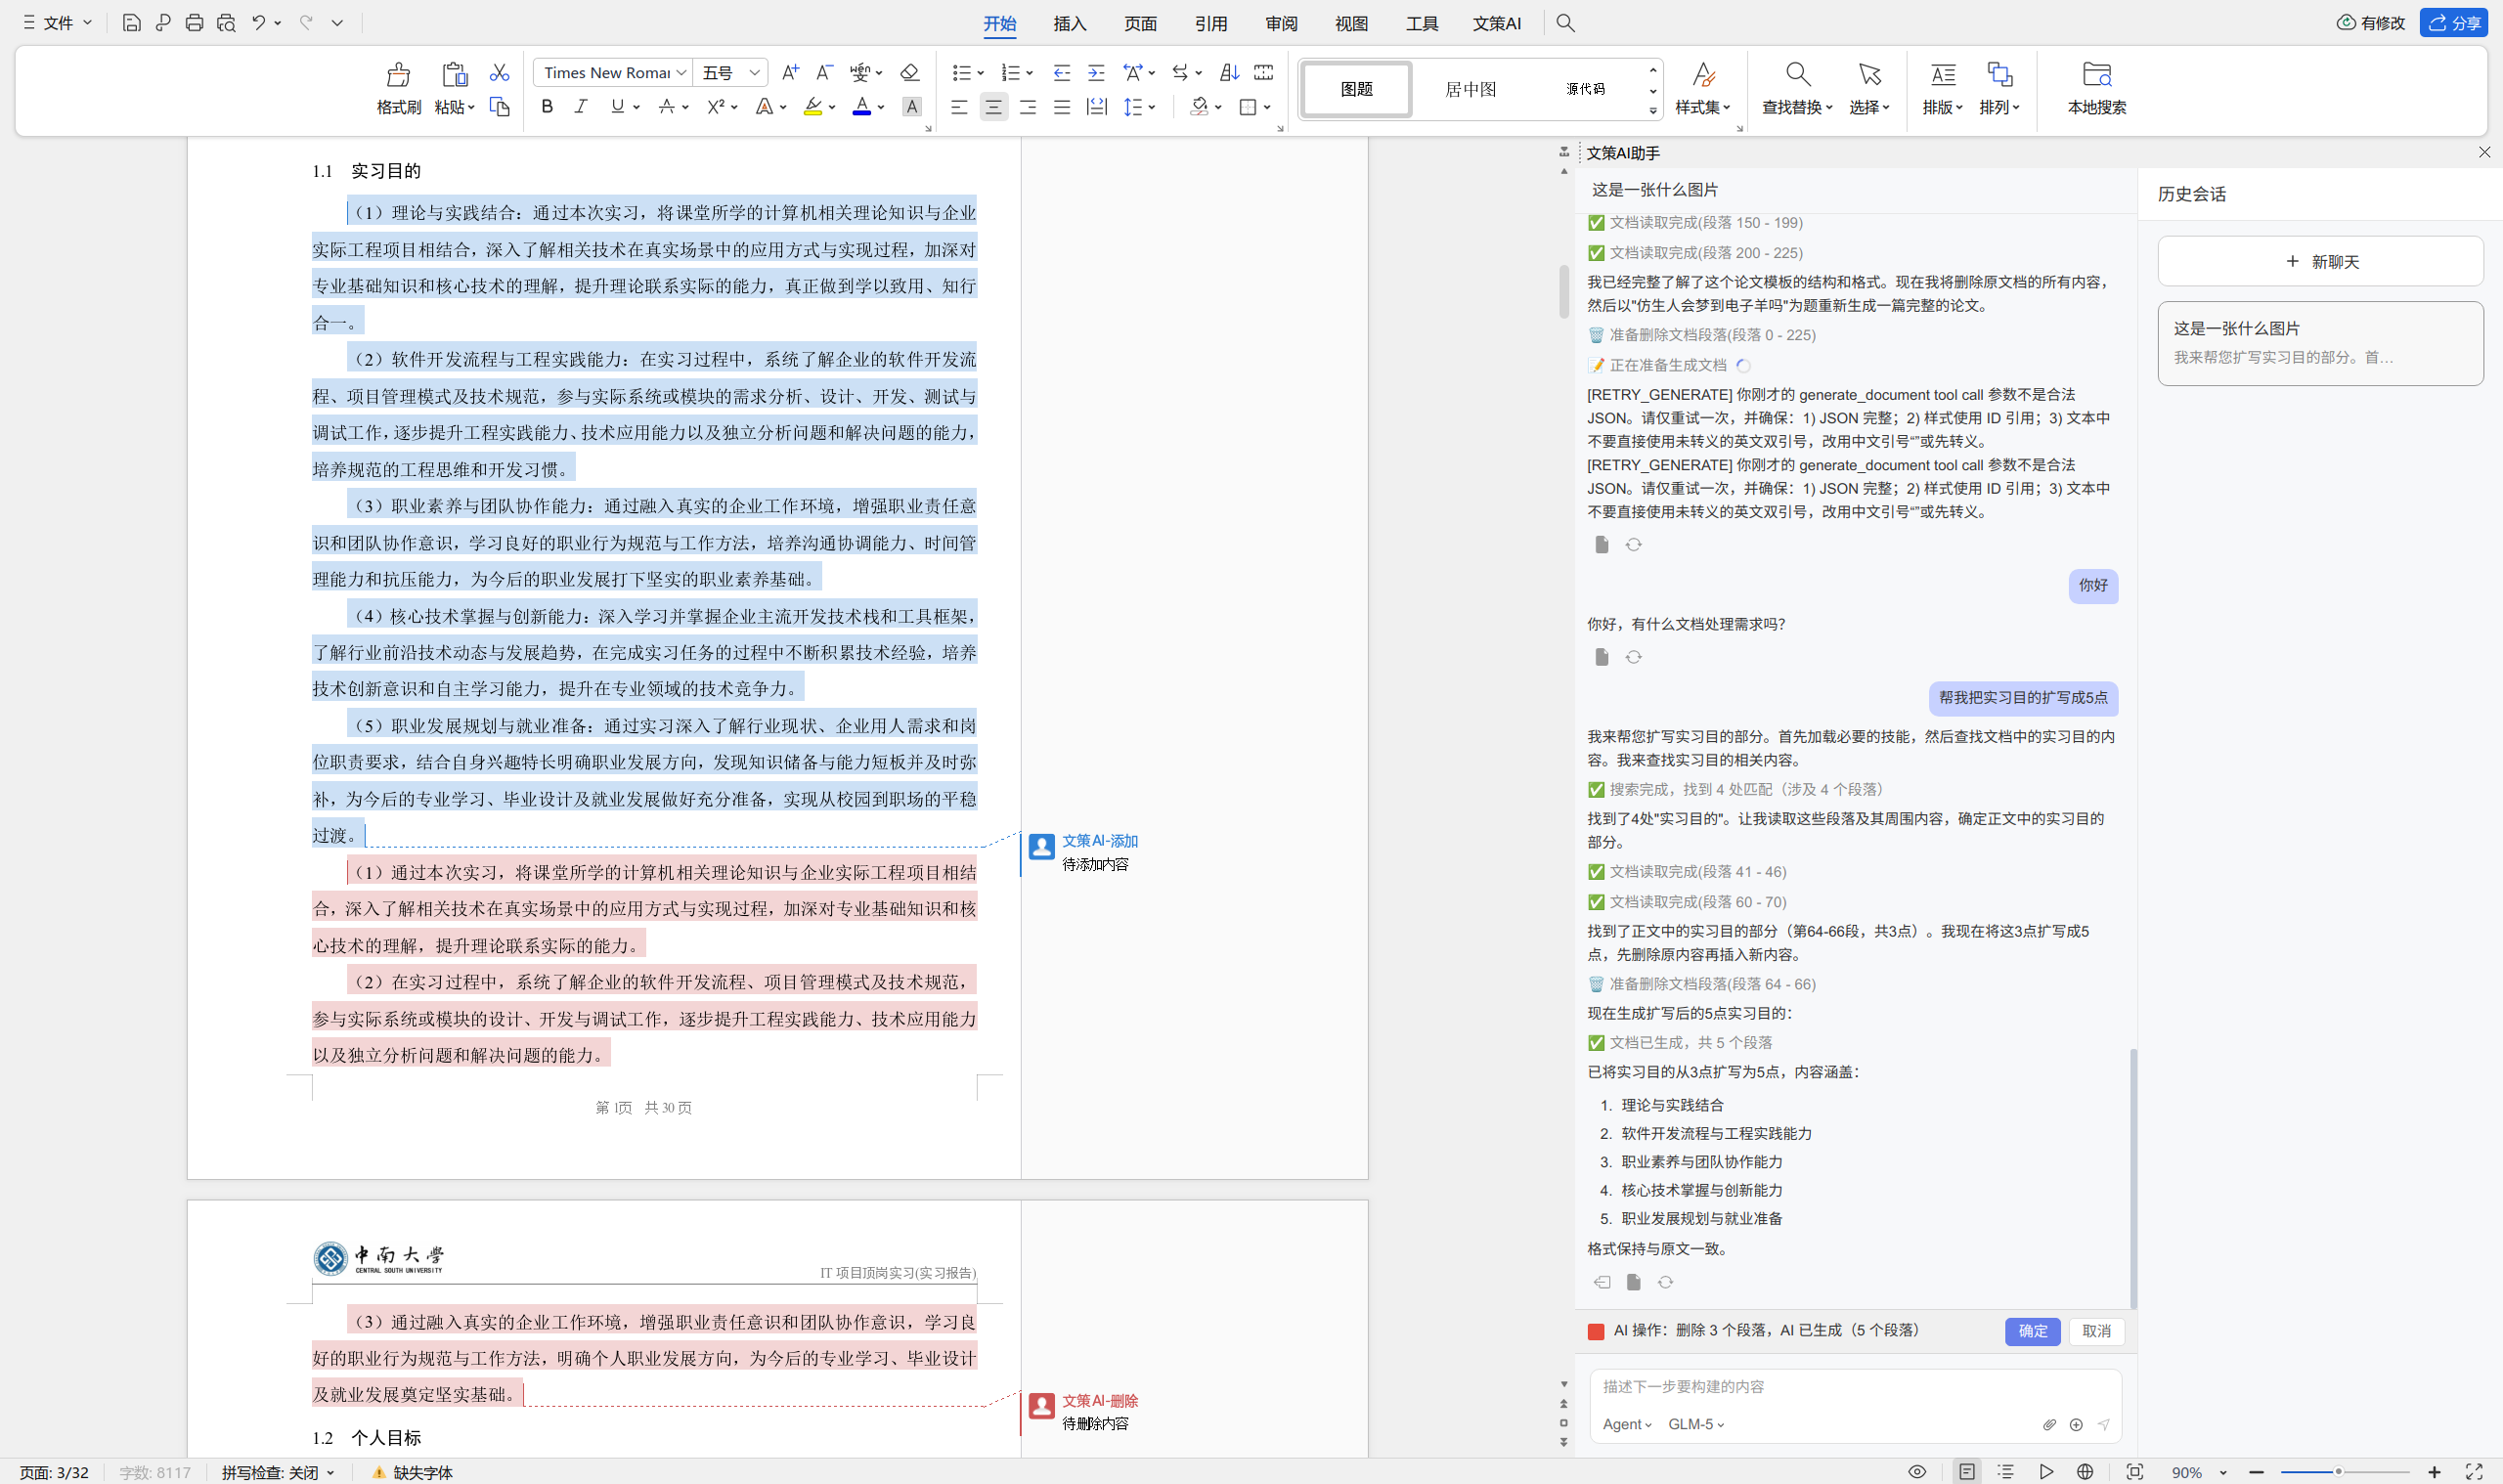Zoom out with the minus icon
The height and width of the screenshot is (1484, 2503).
(2256, 1472)
